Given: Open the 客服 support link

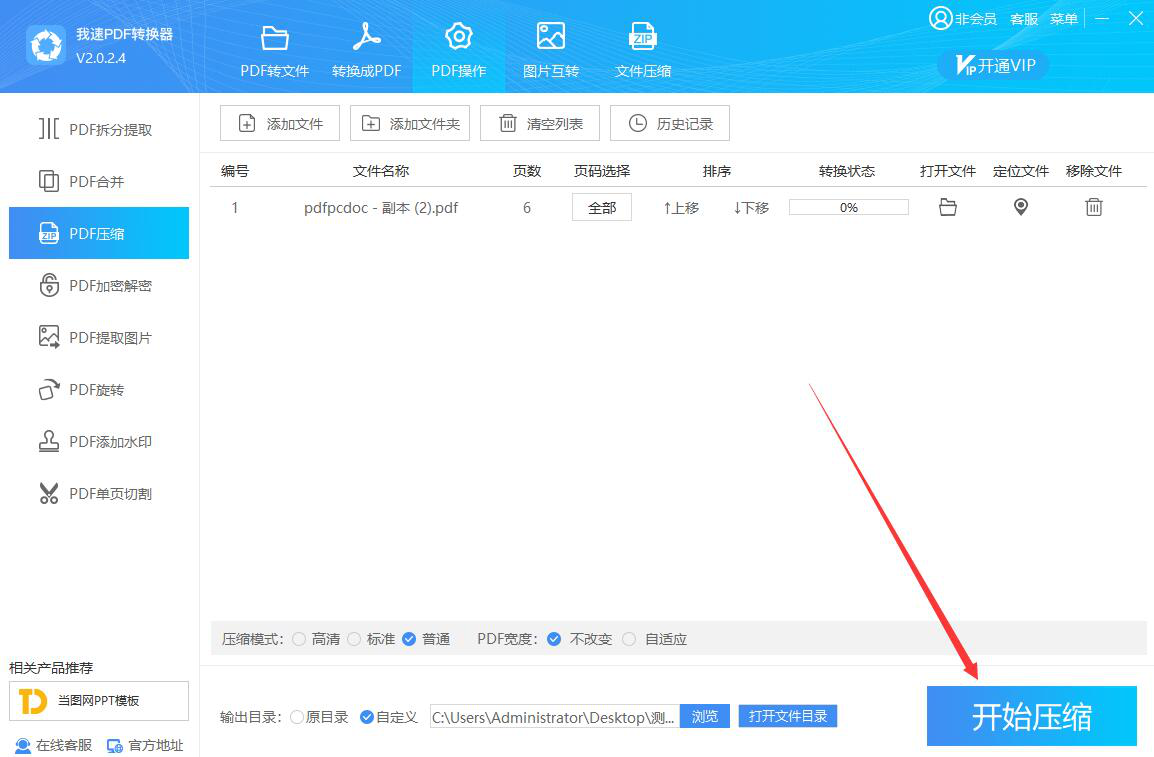Looking at the screenshot, I should pyautogui.click(x=1024, y=19).
